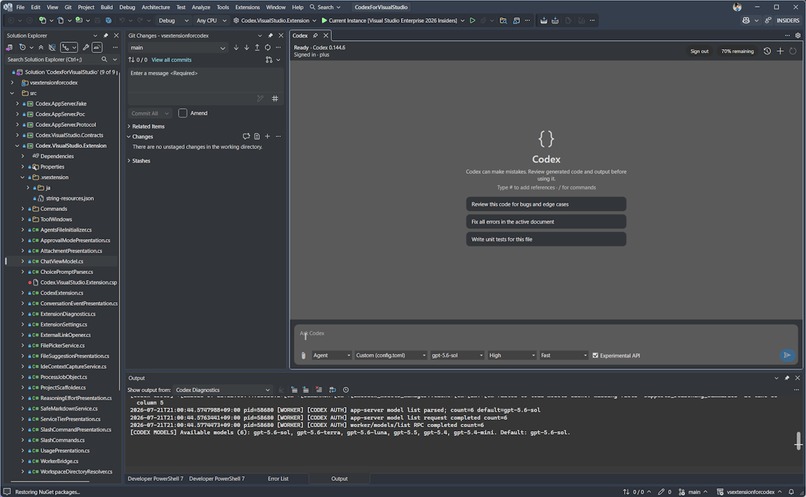Pin the Solution Explorer panel

pyautogui.click(x=106, y=35)
